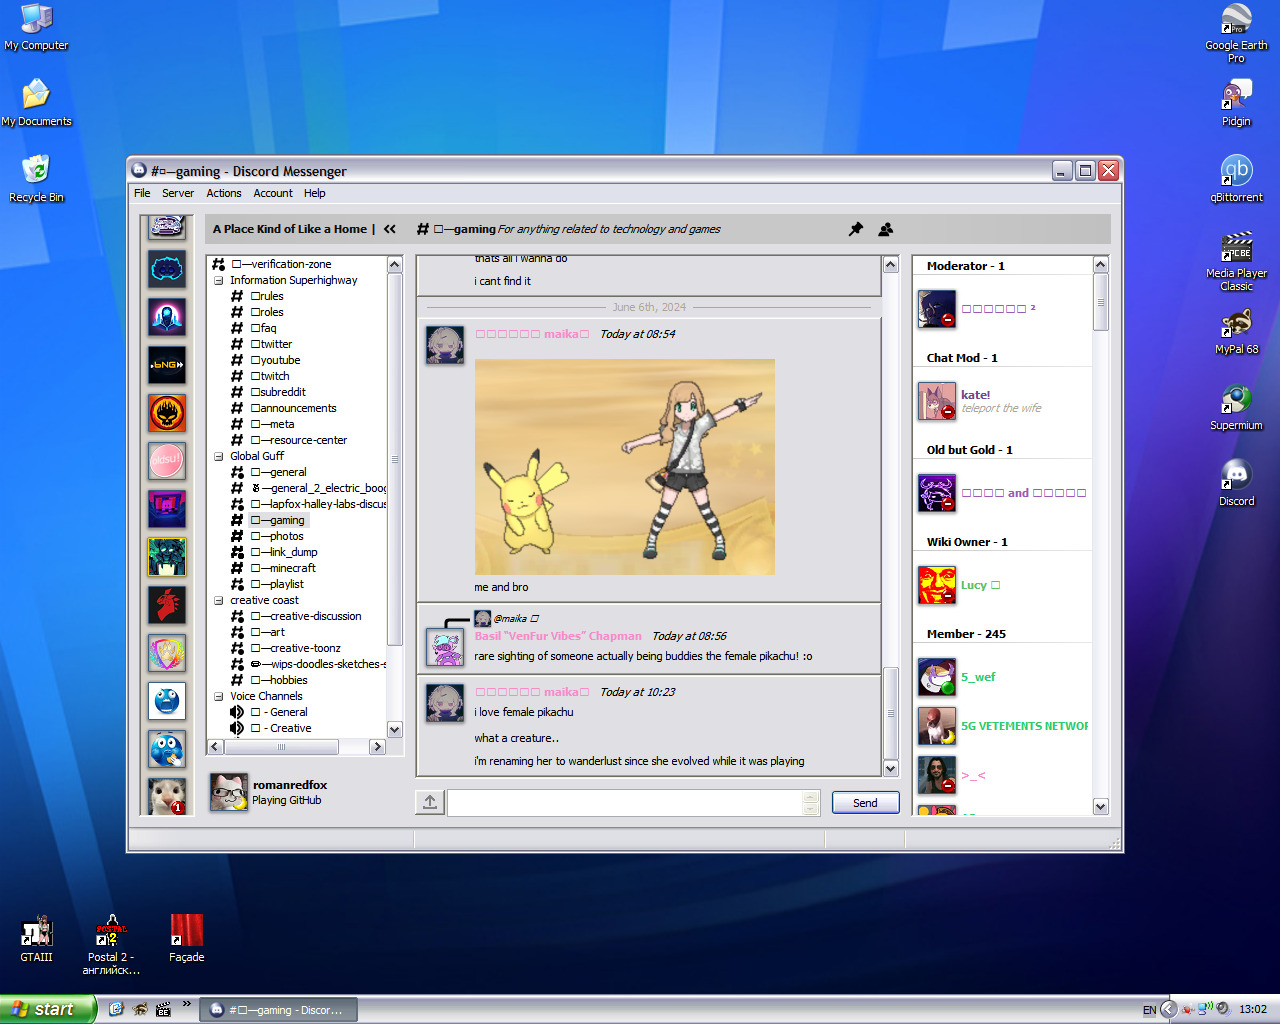
Task: Open the qBittorrent desktop icon
Action: (1236, 172)
